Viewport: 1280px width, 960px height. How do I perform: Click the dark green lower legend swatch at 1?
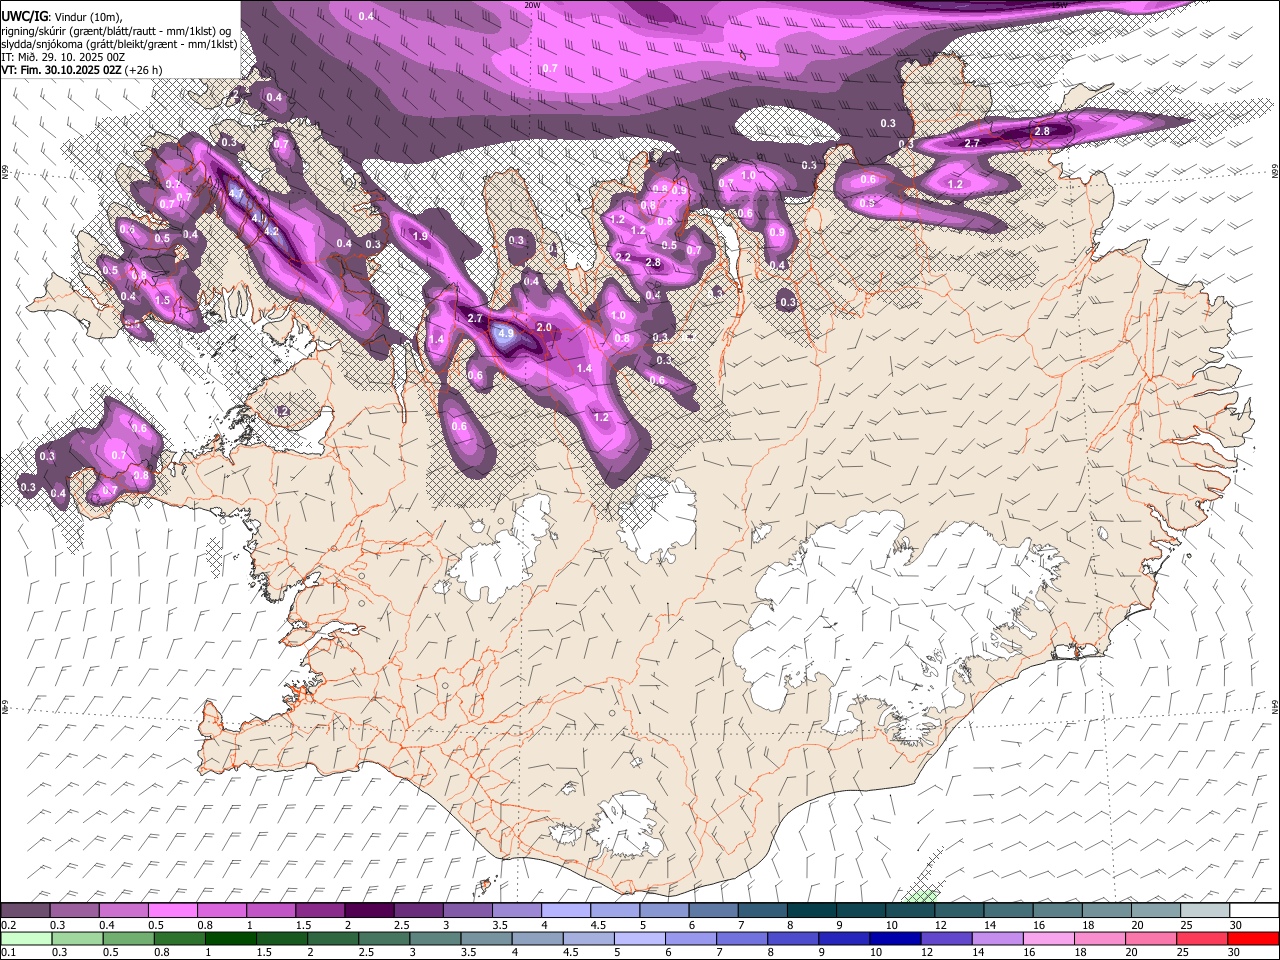click(x=230, y=938)
